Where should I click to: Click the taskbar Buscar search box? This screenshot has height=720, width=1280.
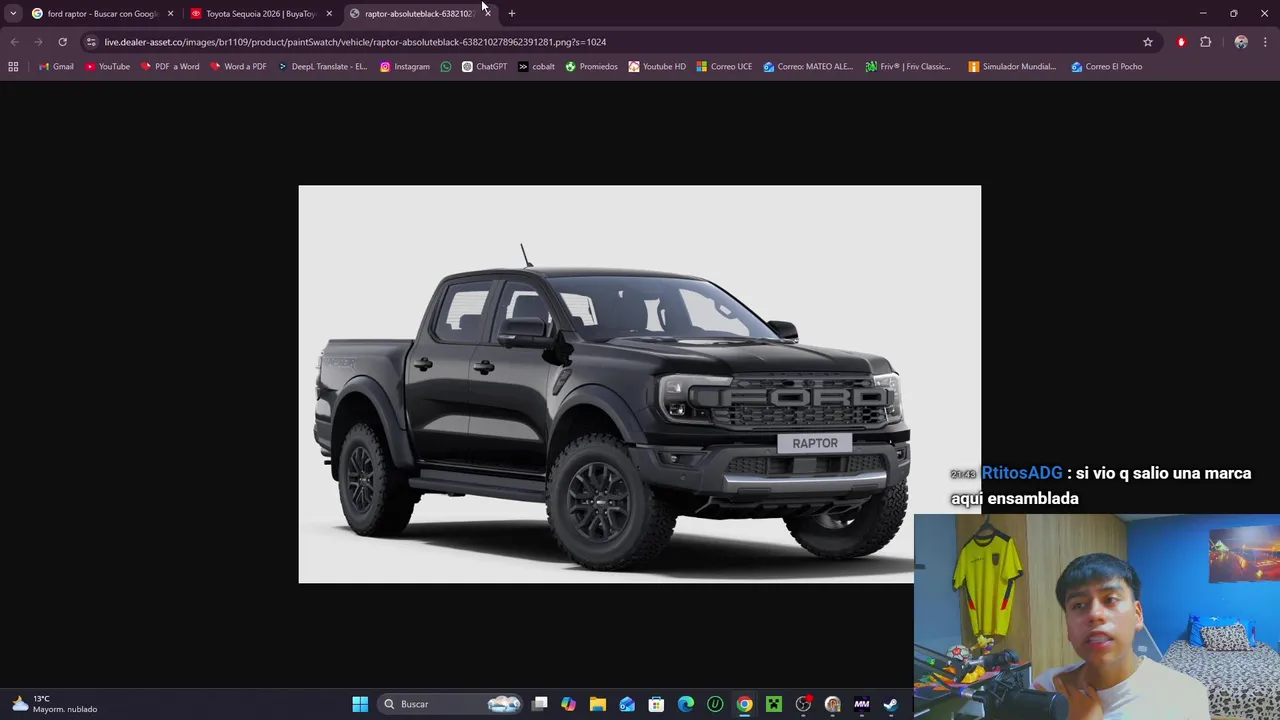(450, 704)
